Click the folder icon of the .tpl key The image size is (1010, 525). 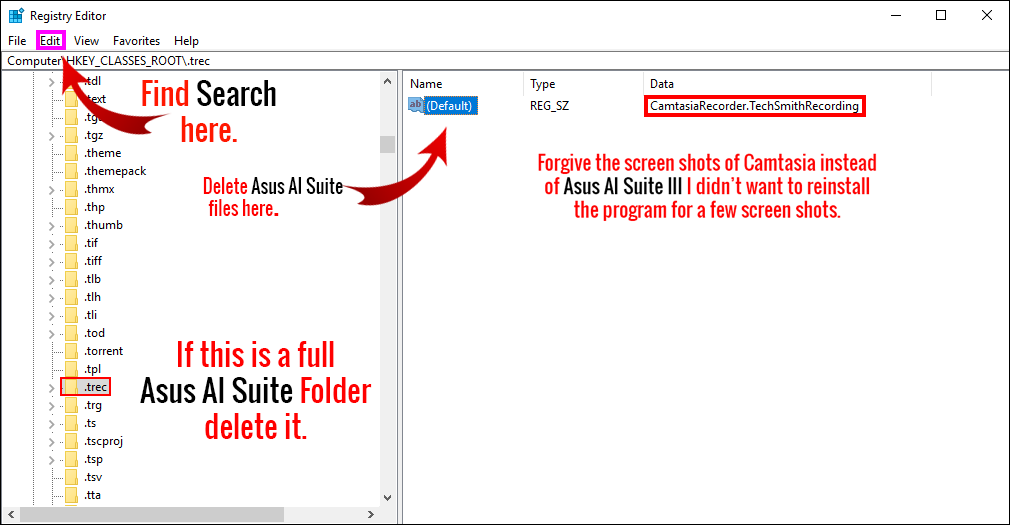[71, 369]
